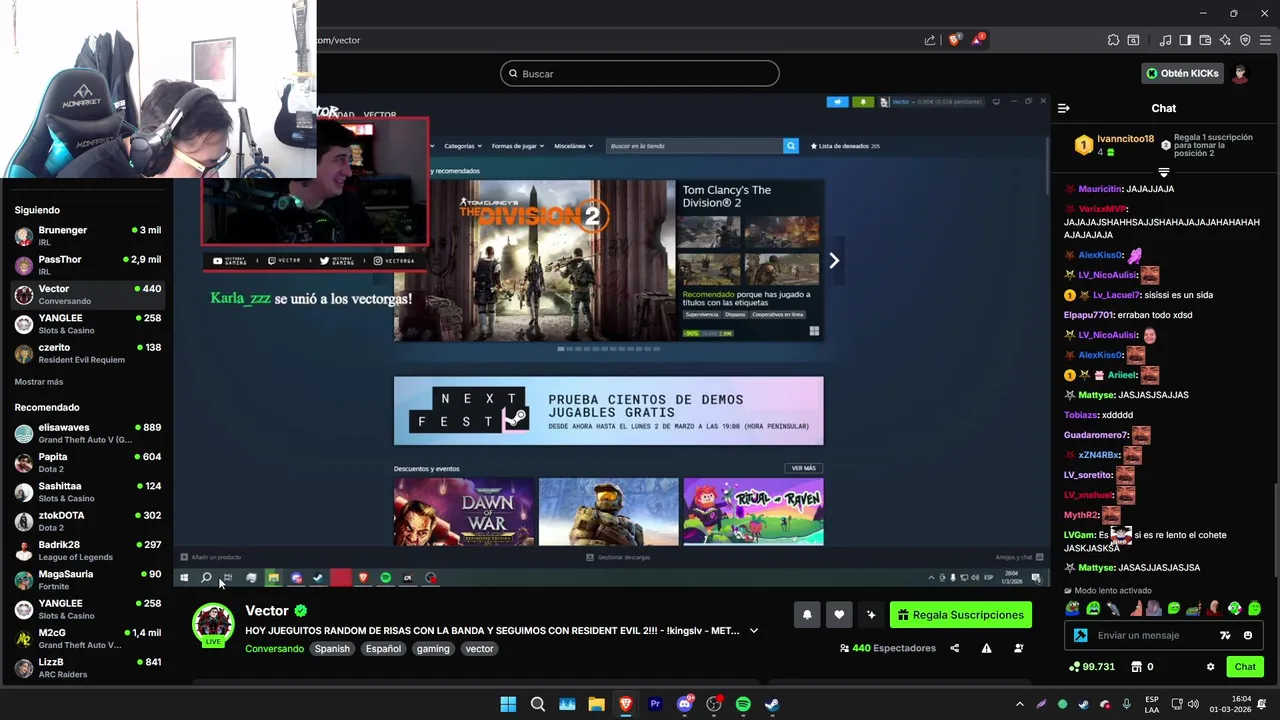Viewport: 1280px width, 720px height.
Task: Open Steam from the taskbar
Action: tap(772, 704)
